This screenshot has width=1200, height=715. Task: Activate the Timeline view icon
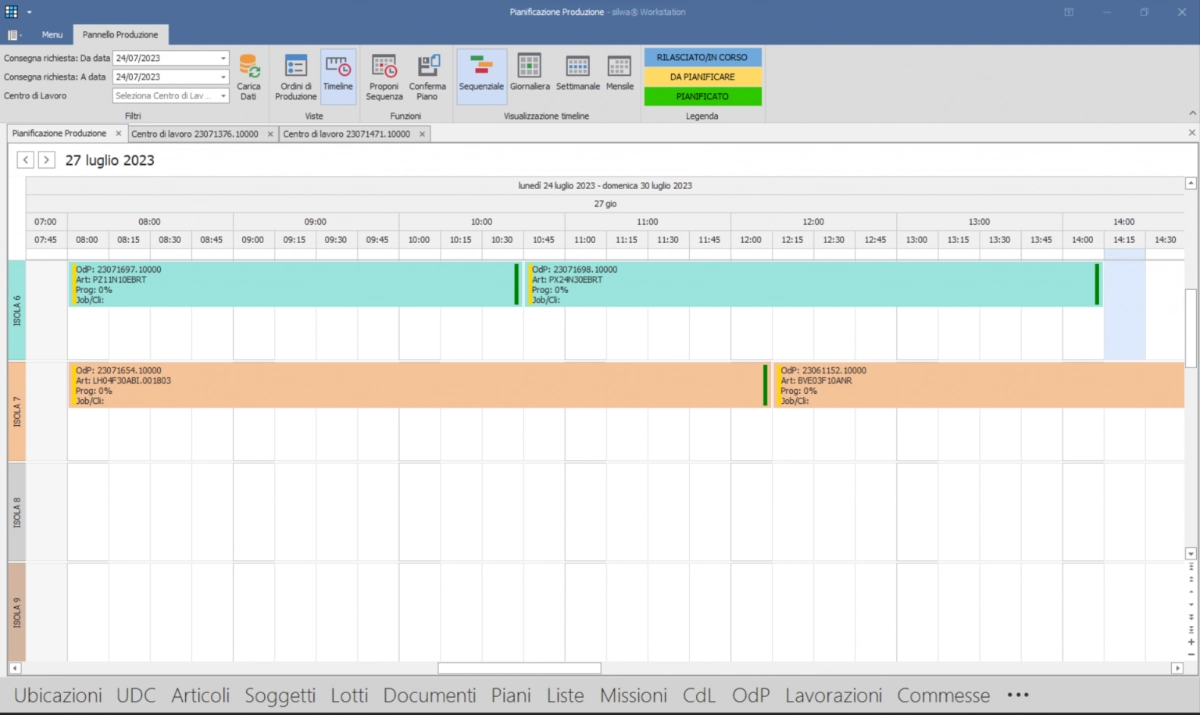tap(338, 75)
